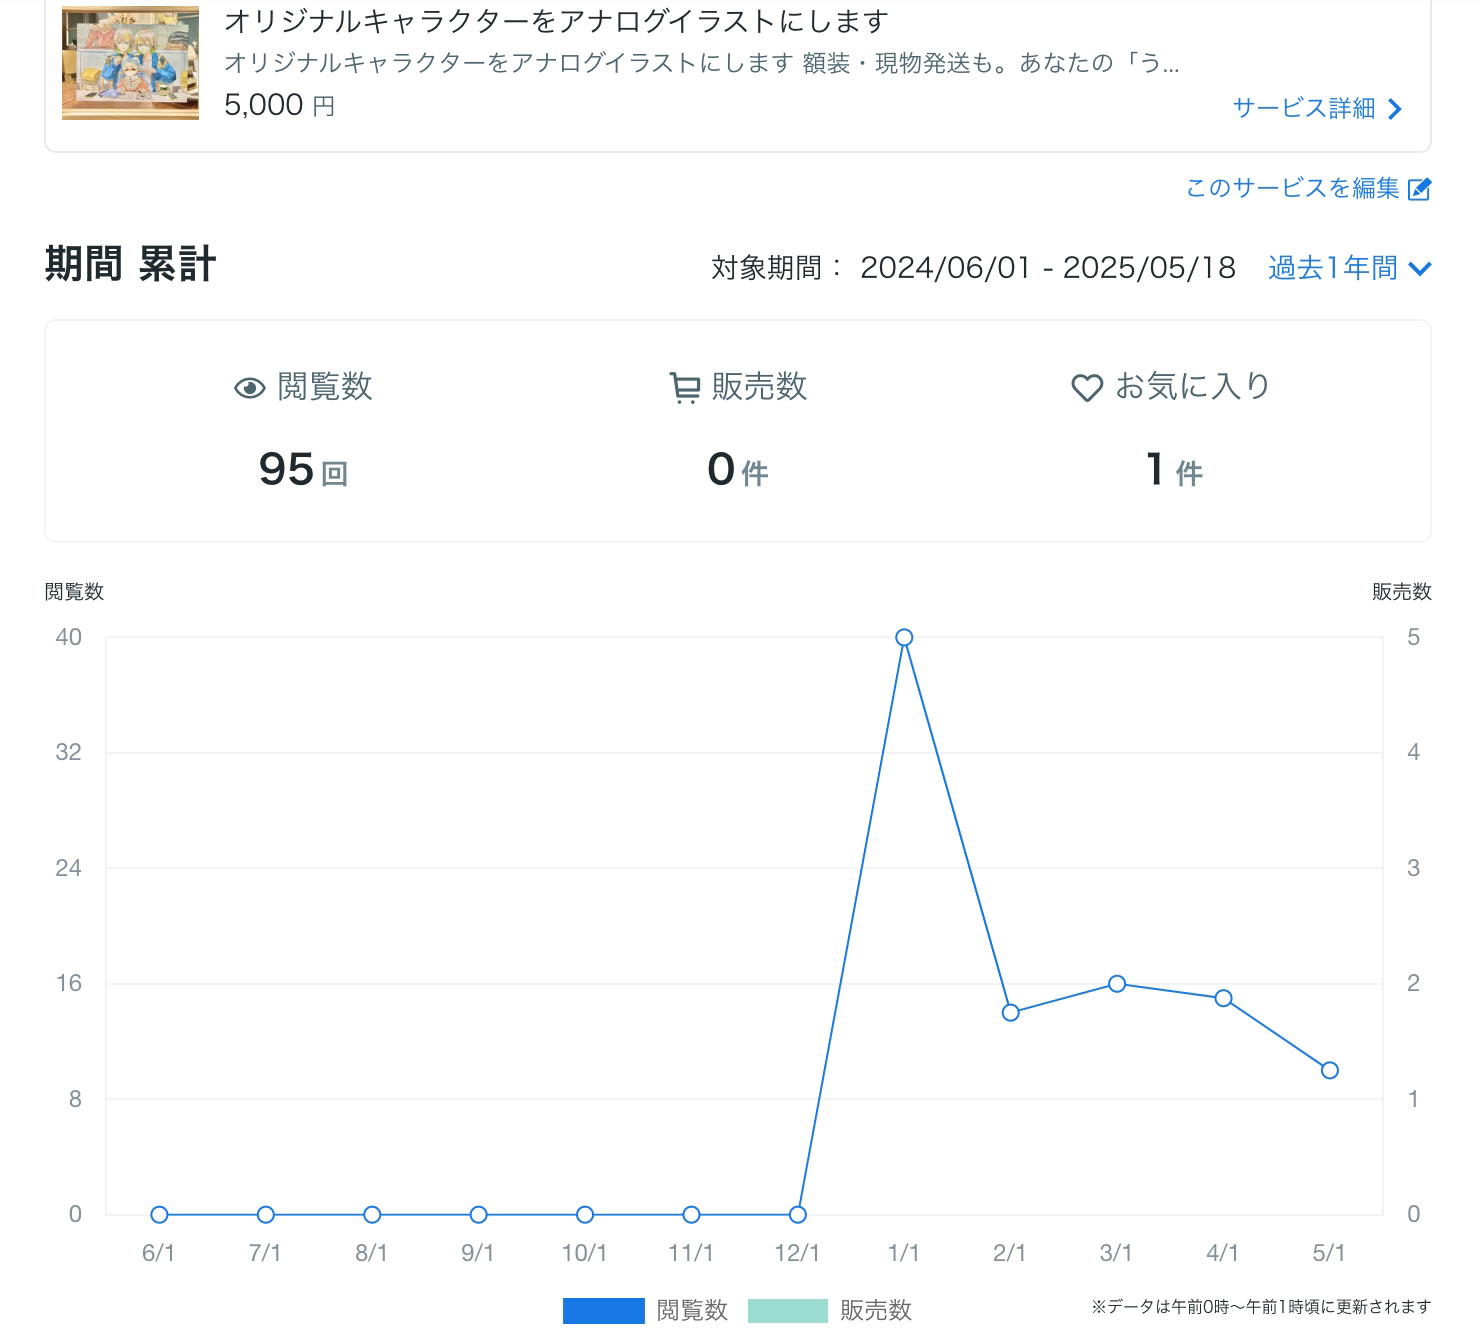This screenshot has height=1329, width=1480.
Task: Open the 過去1年間 period selector
Action: (1330, 268)
